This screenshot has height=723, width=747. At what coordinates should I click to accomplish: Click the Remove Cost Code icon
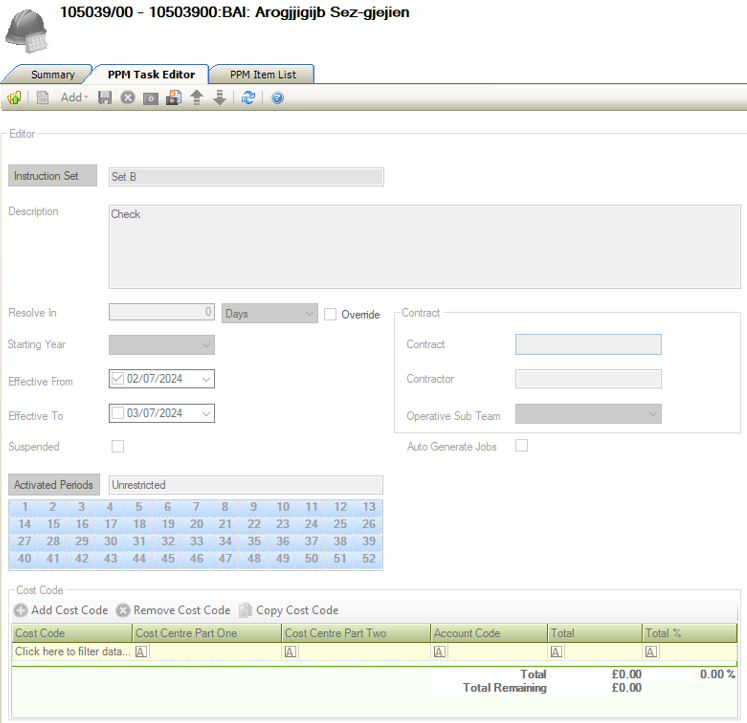point(123,610)
